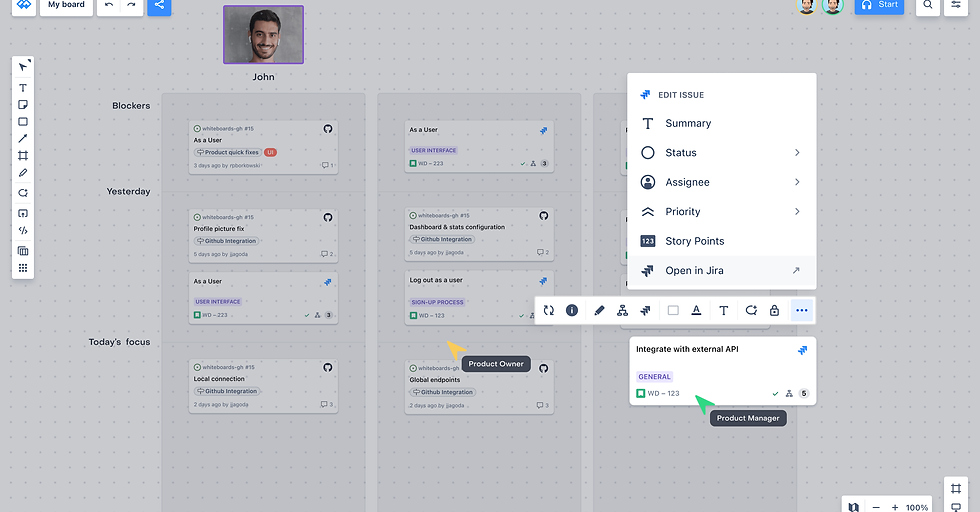This screenshot has width=980, height=512.
Task: Select the cursor pointer tool
Action: (23, 67)
